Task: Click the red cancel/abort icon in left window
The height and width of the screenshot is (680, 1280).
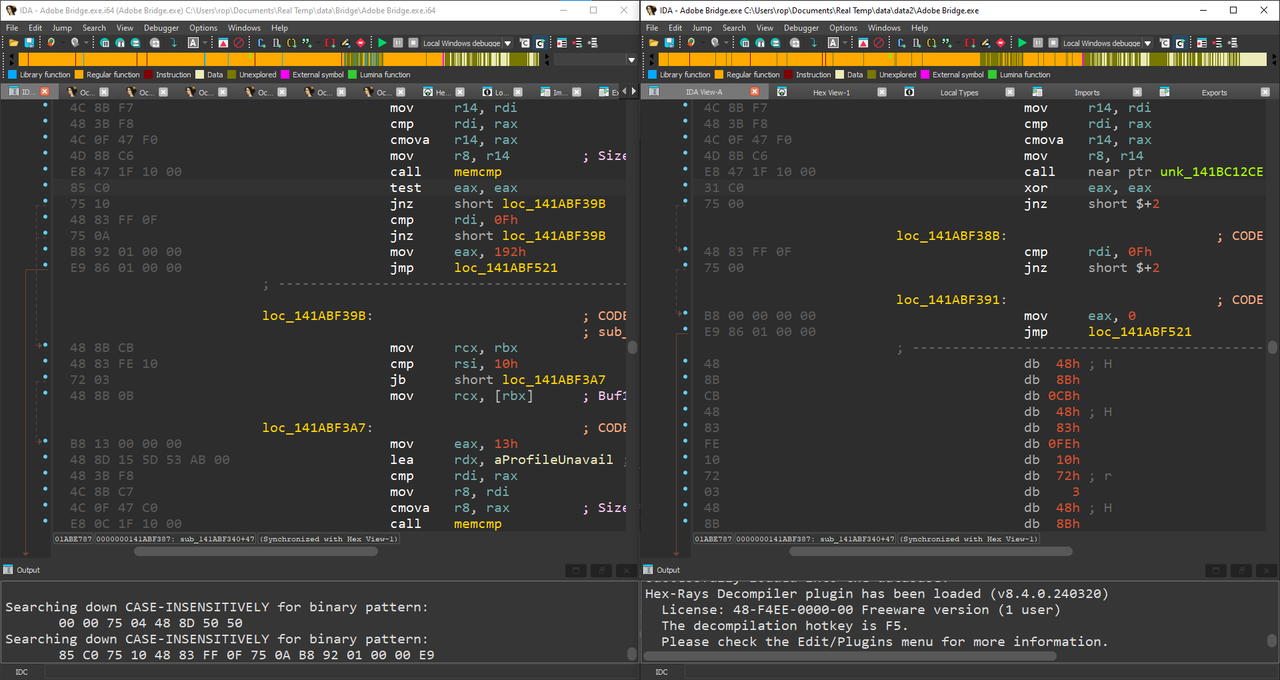Action: coord(239,43)
